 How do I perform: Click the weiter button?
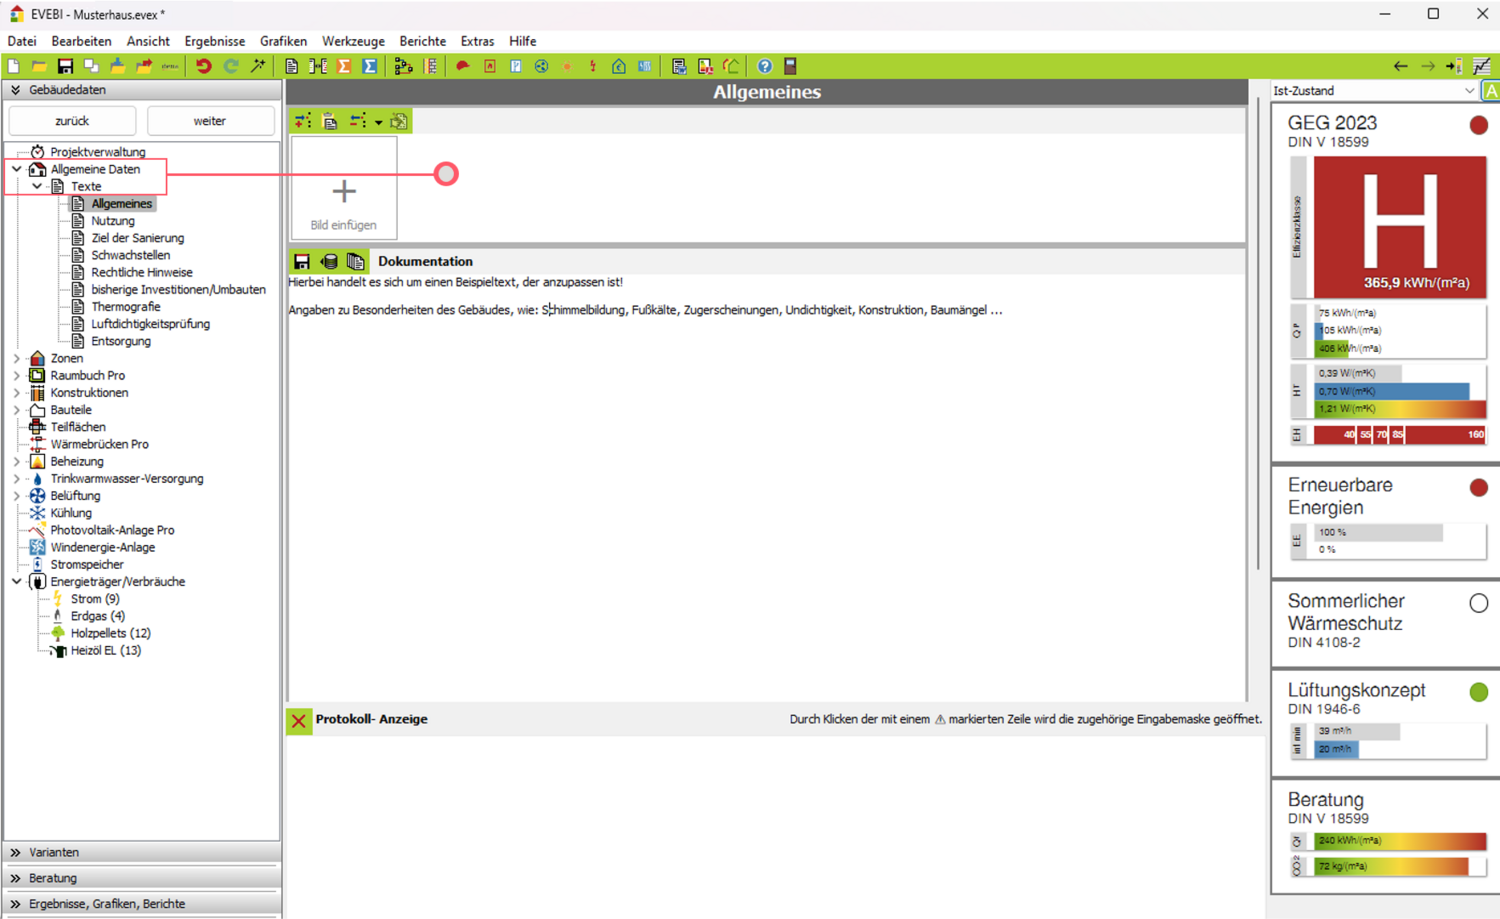click(x=210, y=121)
